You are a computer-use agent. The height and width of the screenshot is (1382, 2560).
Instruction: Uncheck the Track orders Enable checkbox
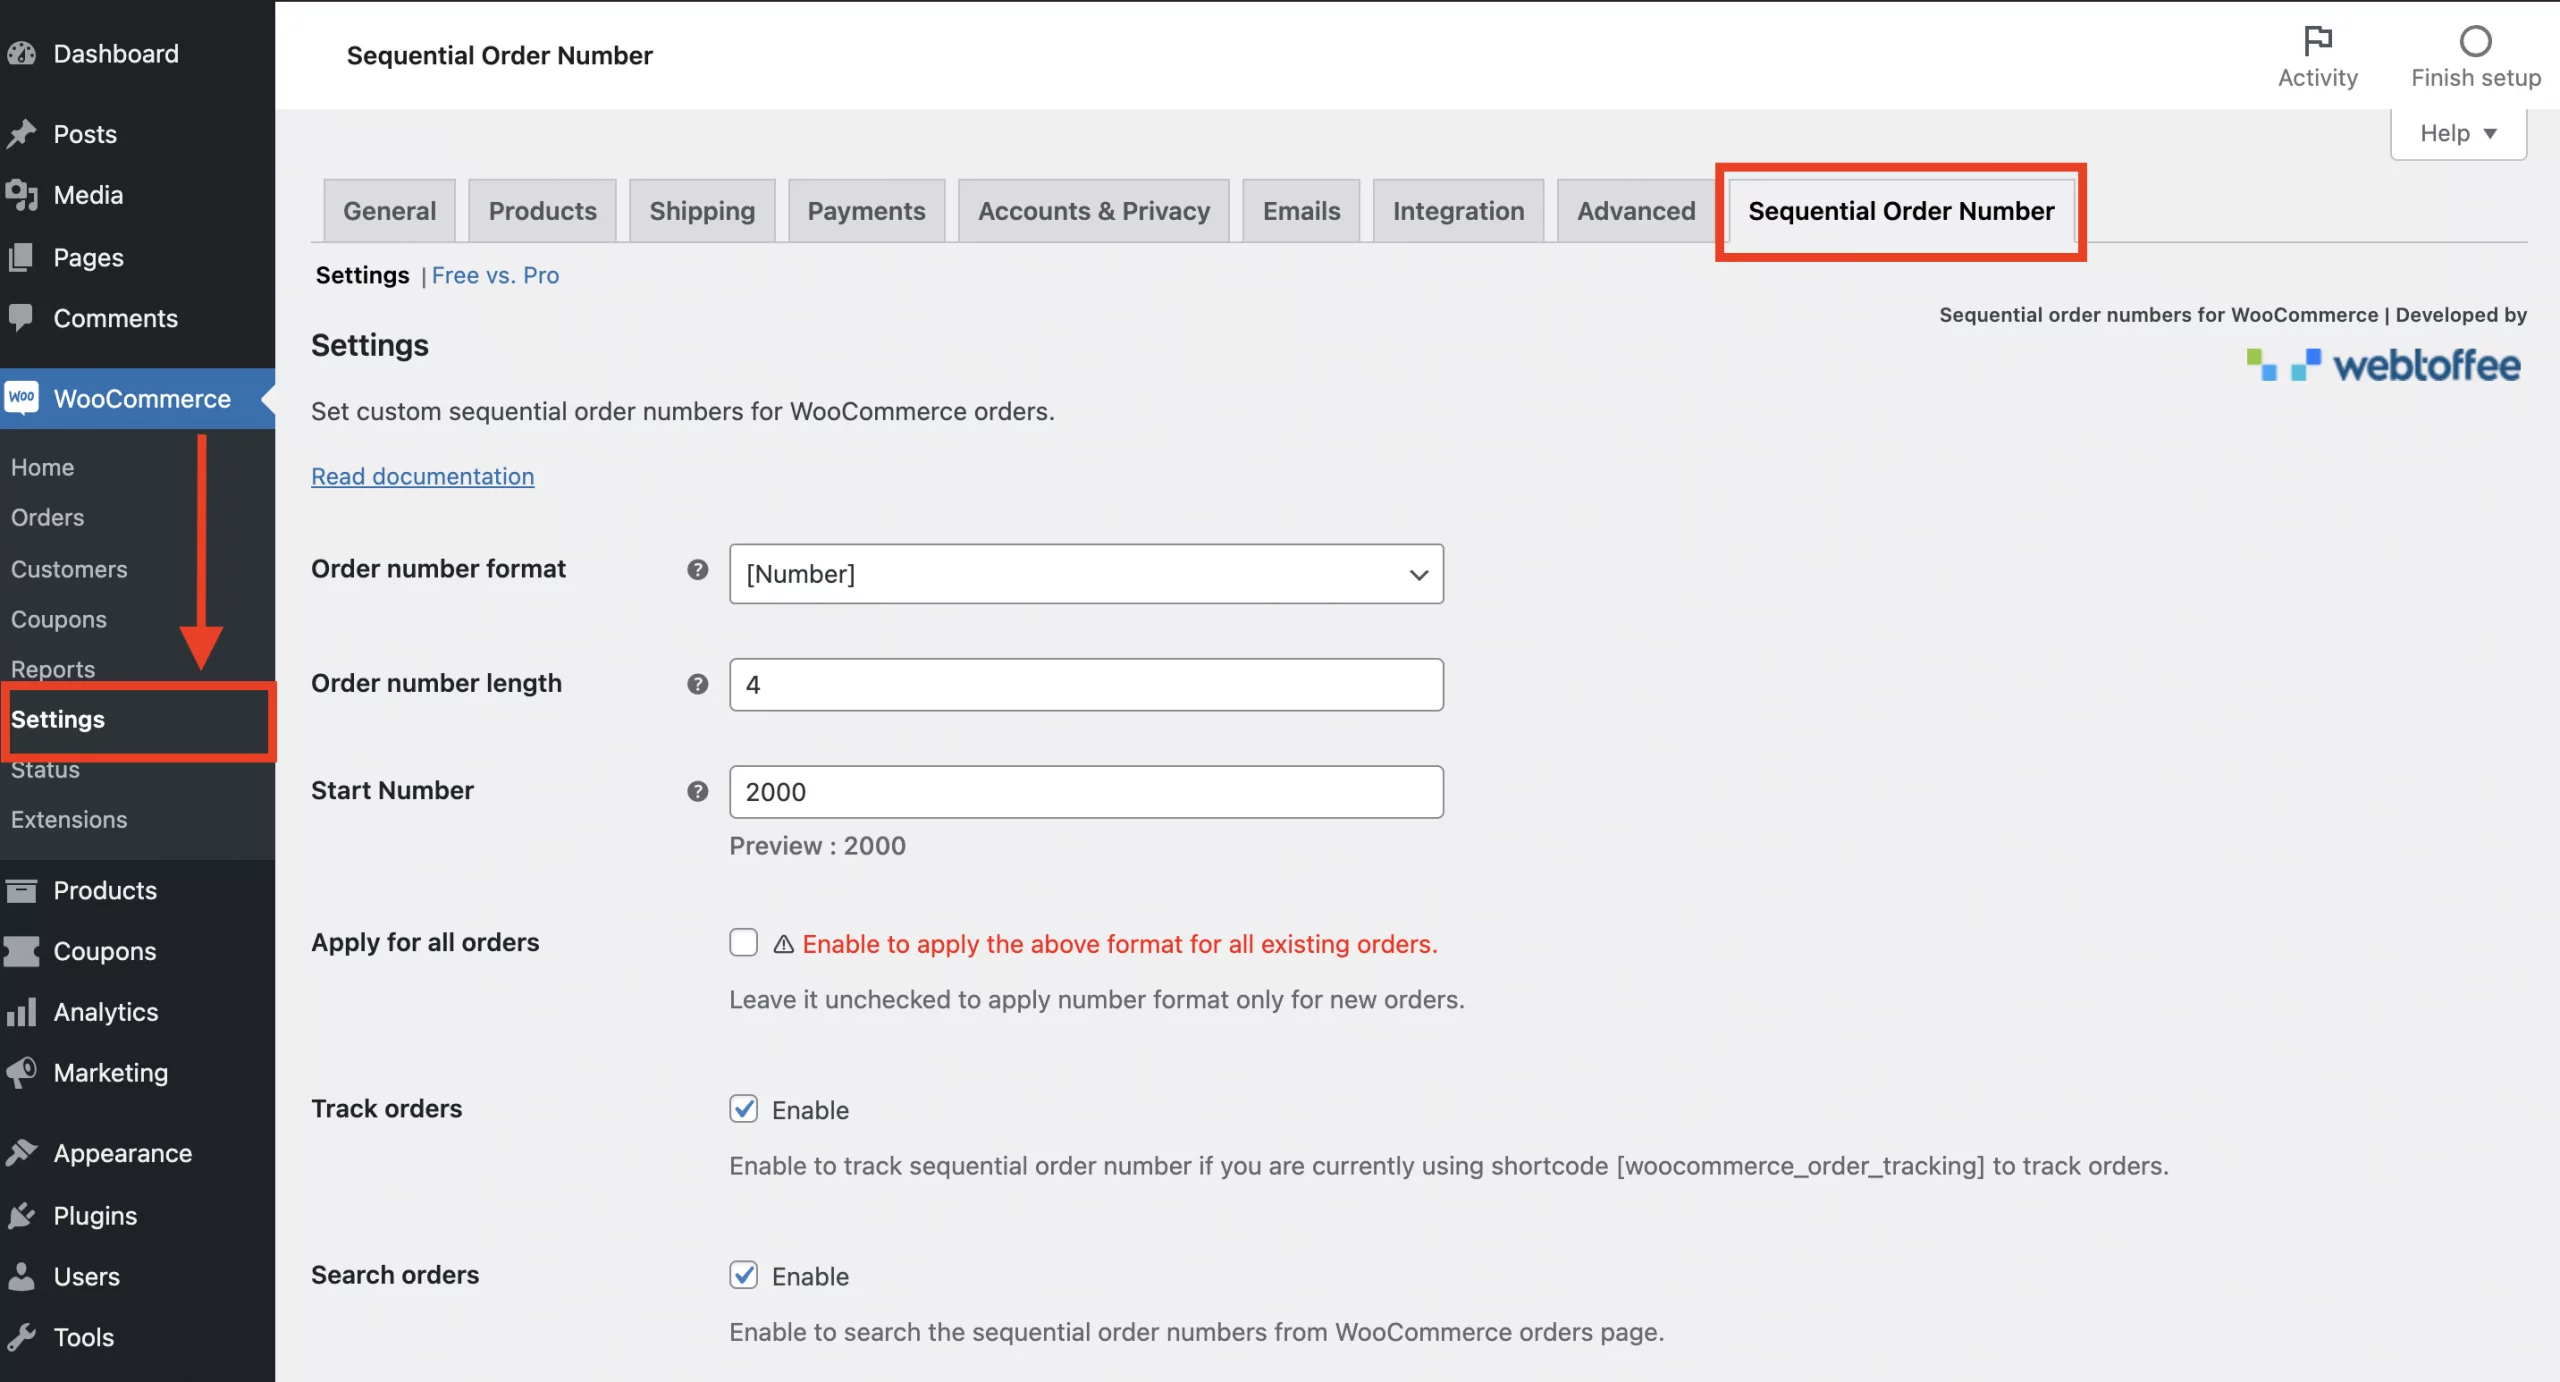pyautogui.click(x=743, y=1108)
